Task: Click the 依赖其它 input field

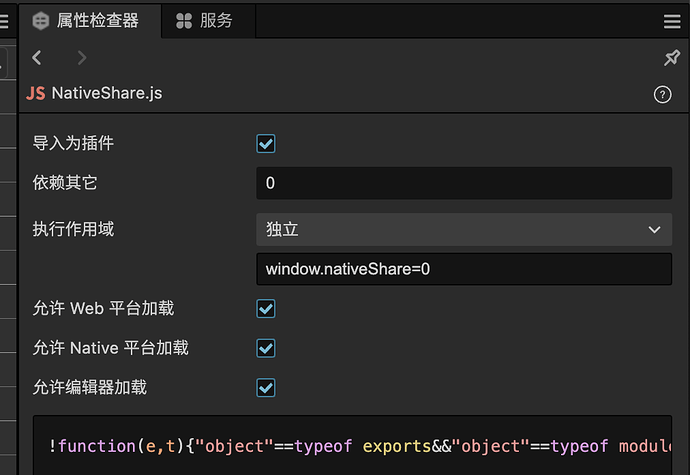Action: (463, 183)
